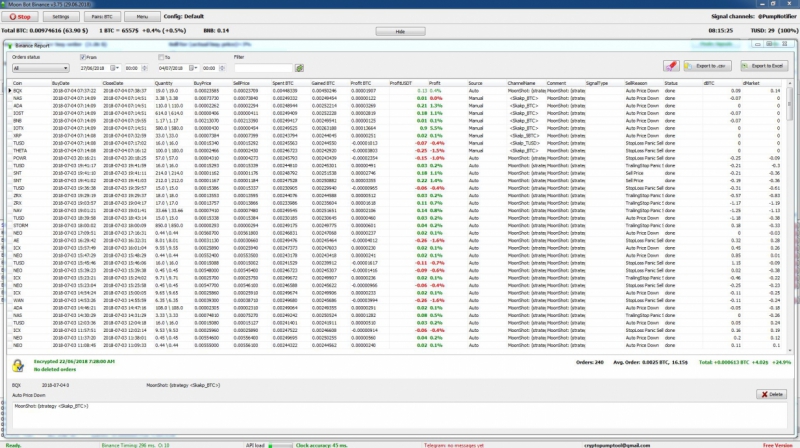800x448 pixels.
Task: Click the lock encryption icon
Action: click(x=18, y=365)
